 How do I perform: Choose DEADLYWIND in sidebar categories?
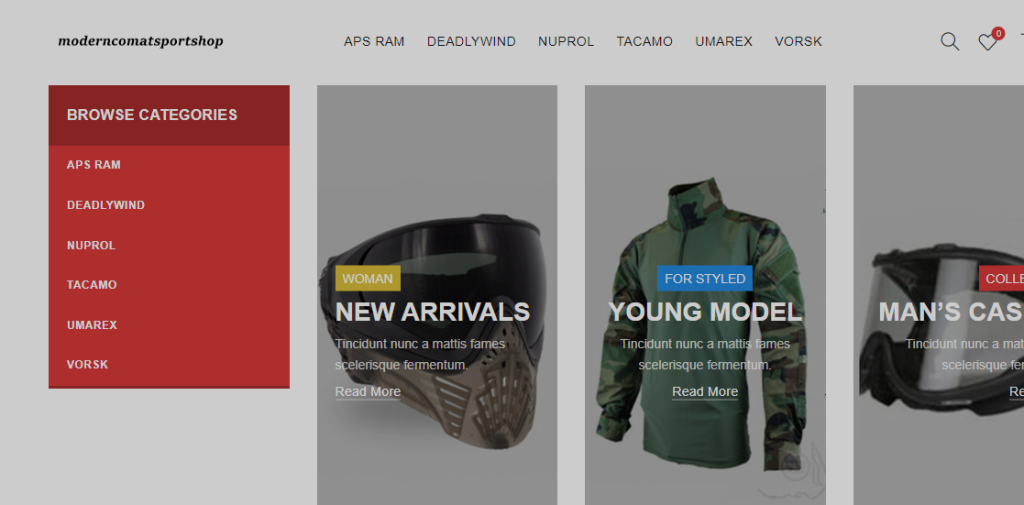click(106, 205)
